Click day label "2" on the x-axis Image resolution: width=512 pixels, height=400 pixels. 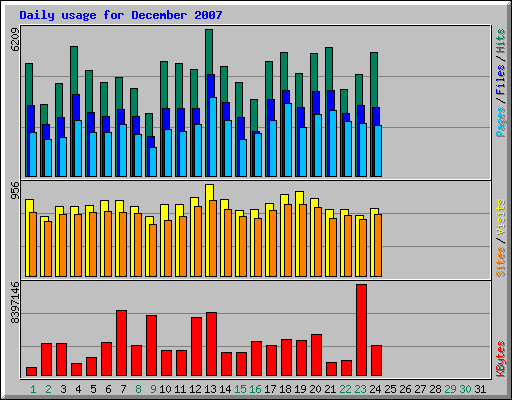(x=48, y=389)
